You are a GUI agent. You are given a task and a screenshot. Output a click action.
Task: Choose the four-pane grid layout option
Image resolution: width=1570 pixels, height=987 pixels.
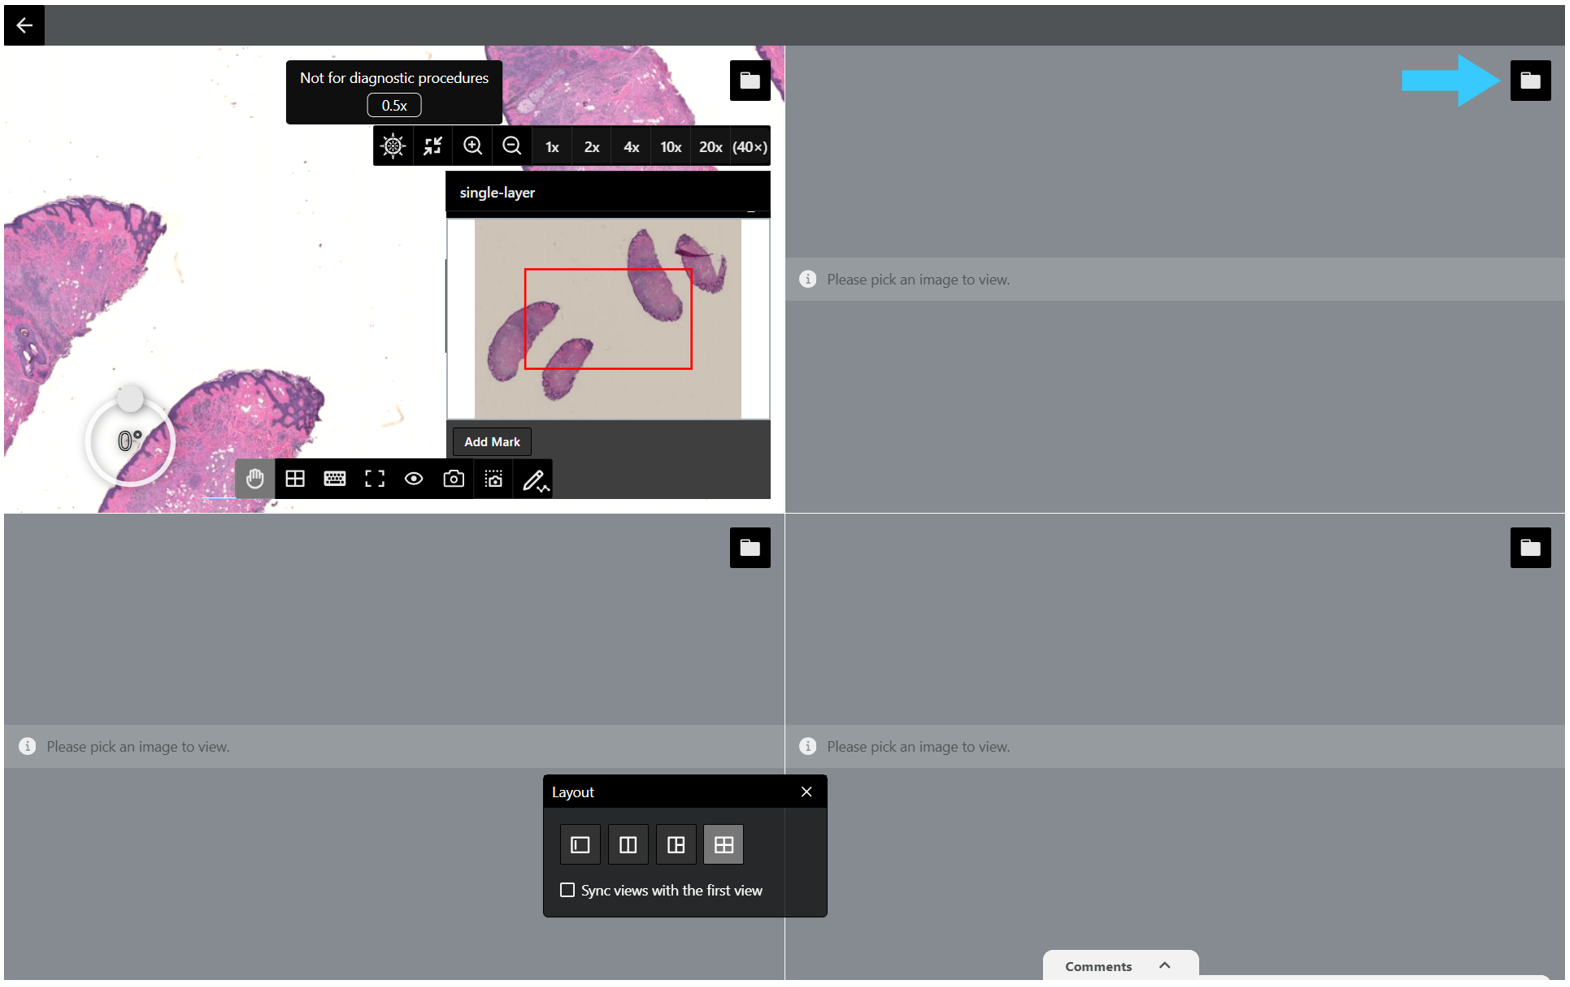[x=724, y=845]
